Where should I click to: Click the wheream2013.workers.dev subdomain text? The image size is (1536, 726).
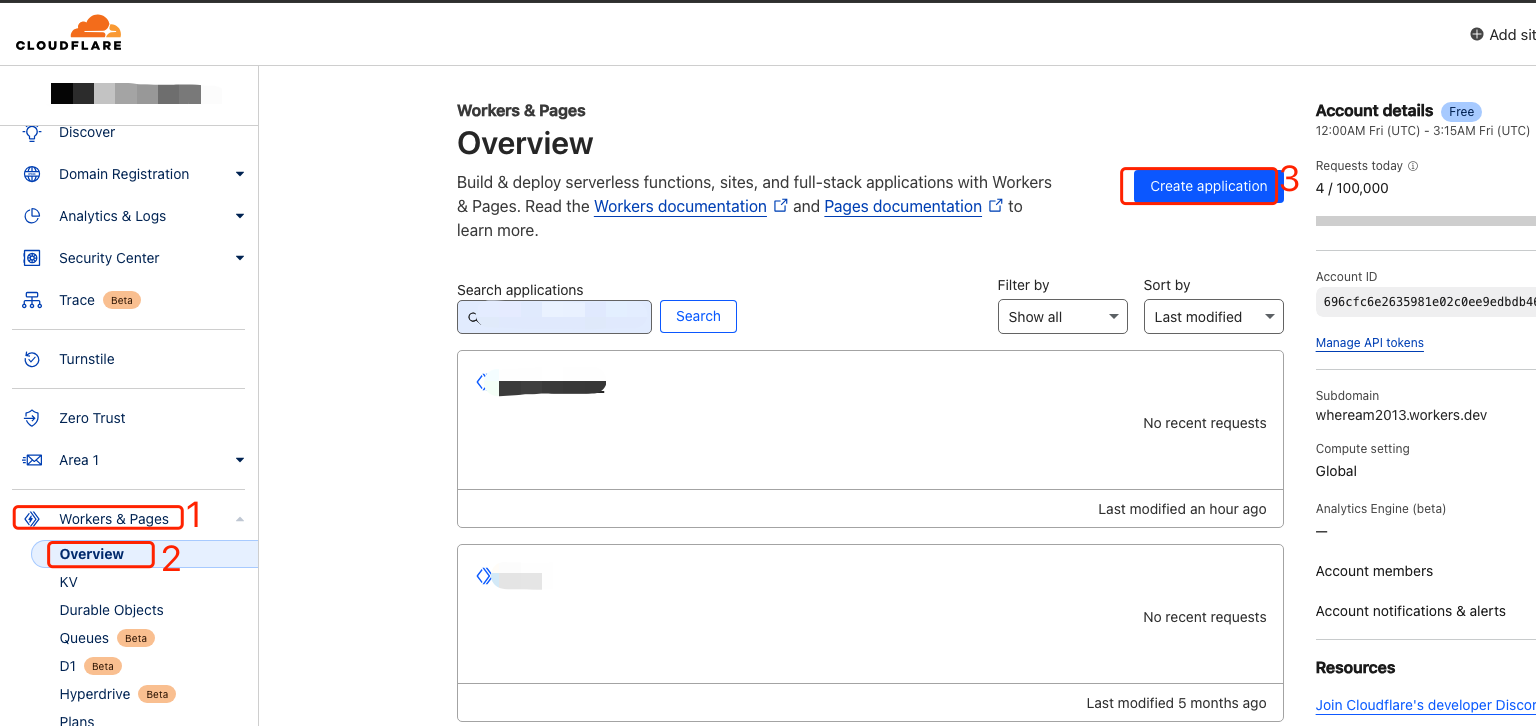1401,415
